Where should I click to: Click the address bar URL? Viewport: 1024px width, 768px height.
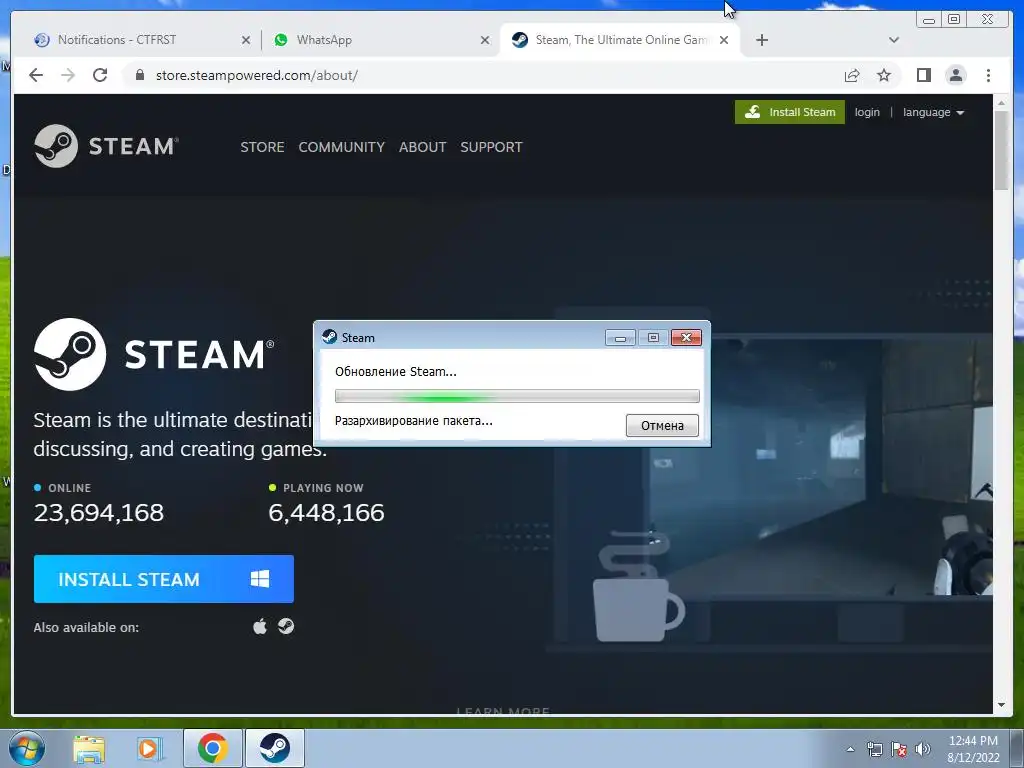click(257, 75)
